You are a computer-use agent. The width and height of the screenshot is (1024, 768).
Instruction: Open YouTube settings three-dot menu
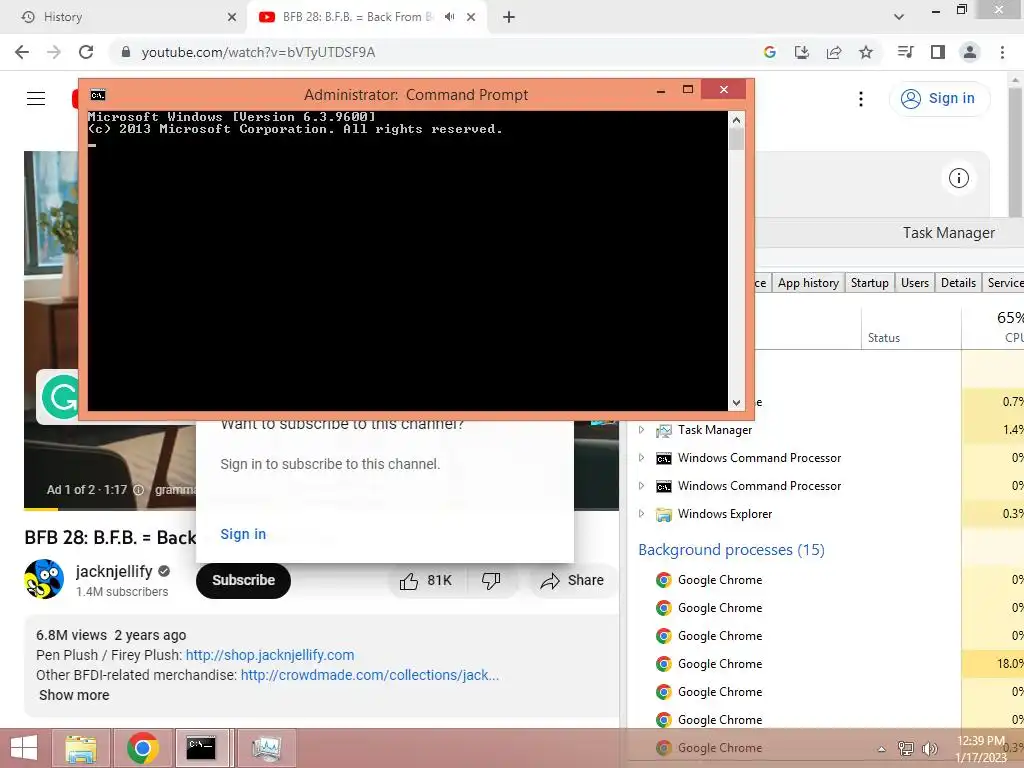(861, 99)
